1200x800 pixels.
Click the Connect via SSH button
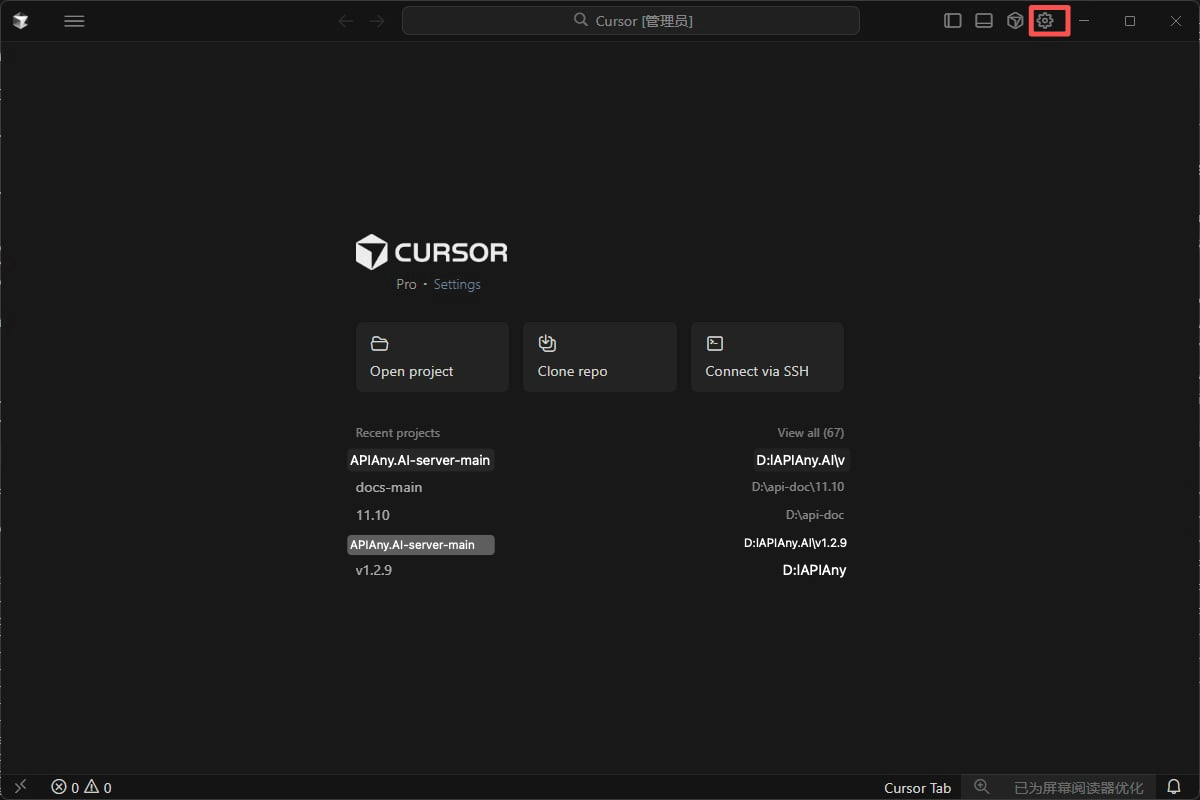(767, 357)
